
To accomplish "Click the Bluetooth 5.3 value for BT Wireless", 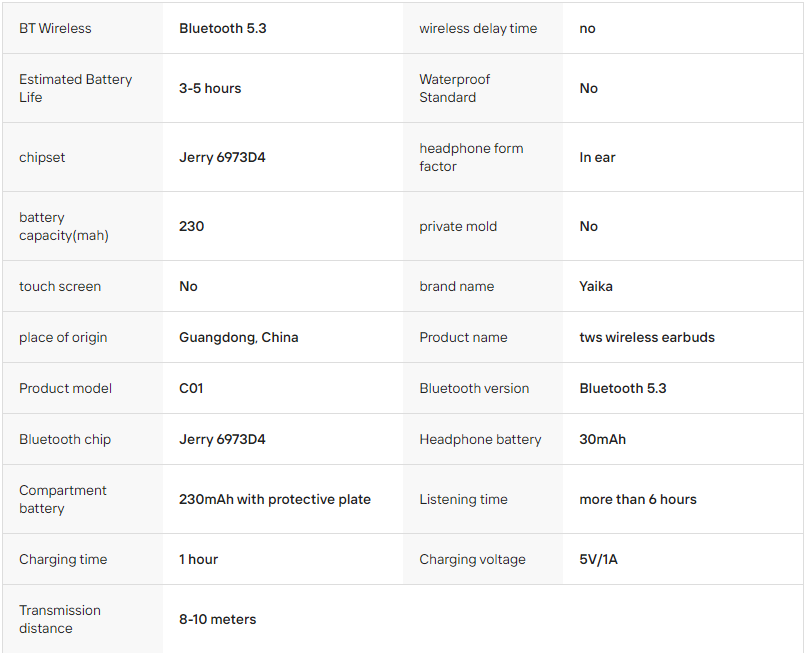I will click(x=223, y=28).
